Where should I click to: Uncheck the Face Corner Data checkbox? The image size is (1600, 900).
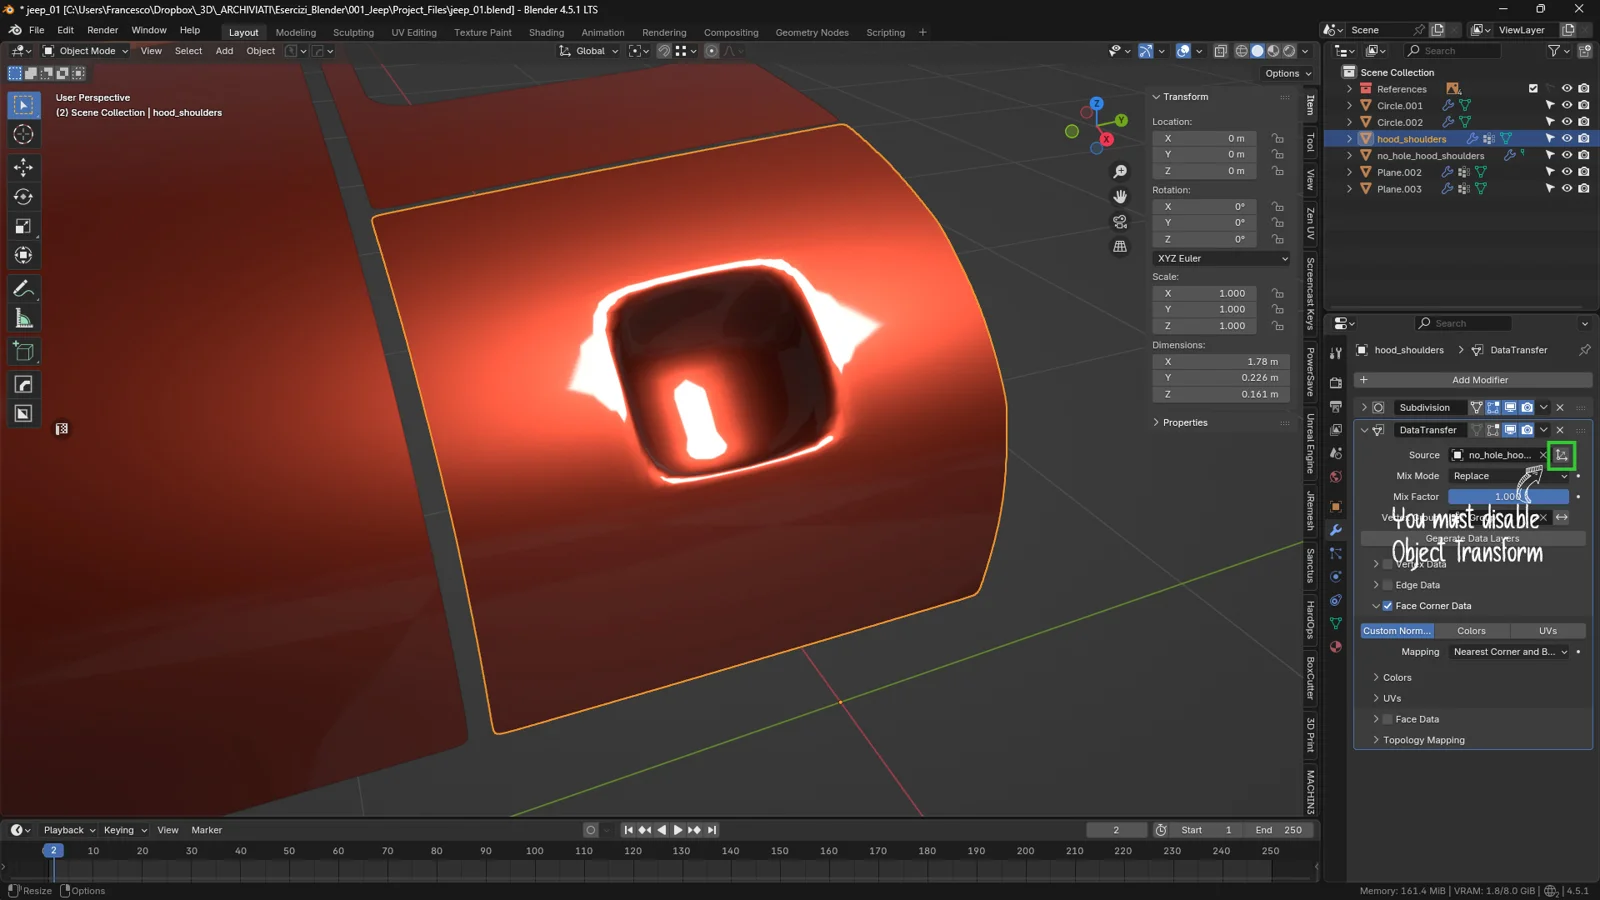click(x=1387, y=606)
